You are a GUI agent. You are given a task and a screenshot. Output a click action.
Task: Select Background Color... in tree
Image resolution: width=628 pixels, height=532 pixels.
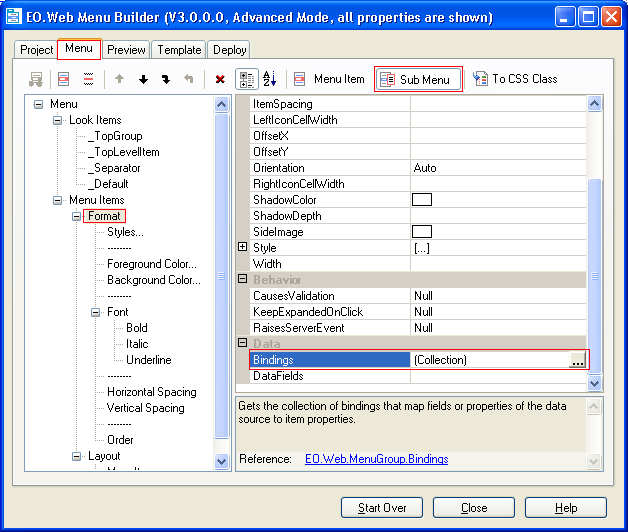(154, 280)
